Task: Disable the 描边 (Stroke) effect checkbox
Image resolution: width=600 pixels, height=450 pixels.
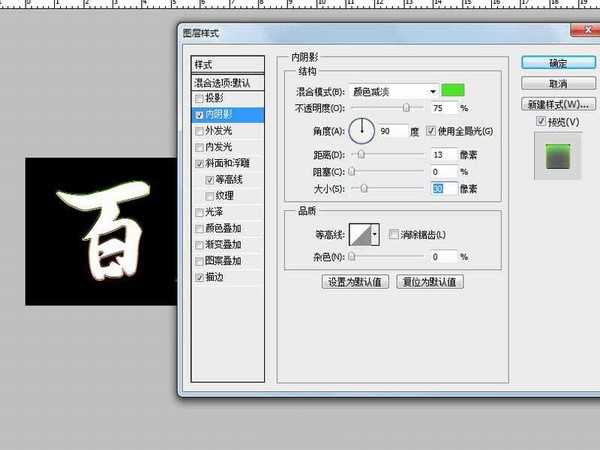Action: (x=199, y=277)
